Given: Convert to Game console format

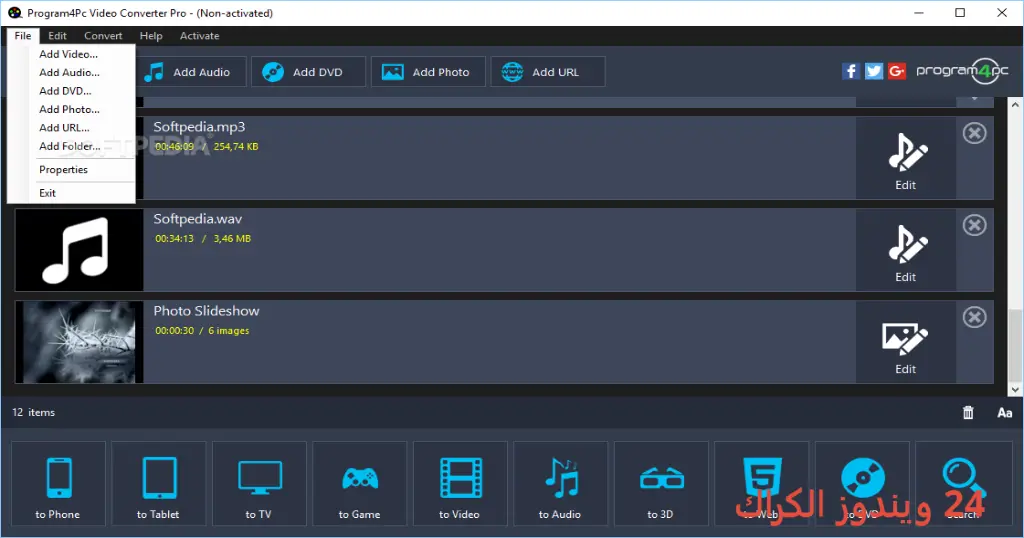Looking at the screenshot, I should click(x=360, y=483).
